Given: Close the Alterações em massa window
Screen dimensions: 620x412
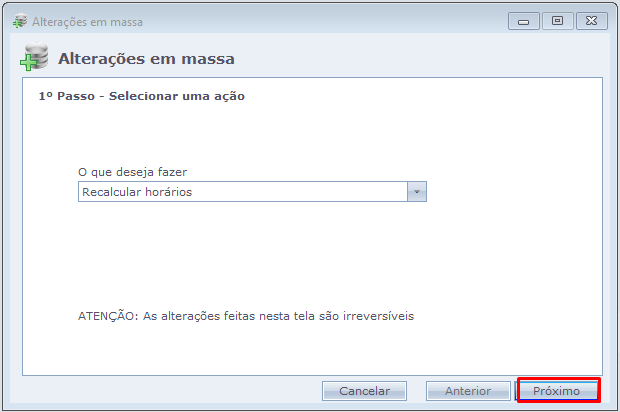Looking at the screenshot, I should (590, 20).
